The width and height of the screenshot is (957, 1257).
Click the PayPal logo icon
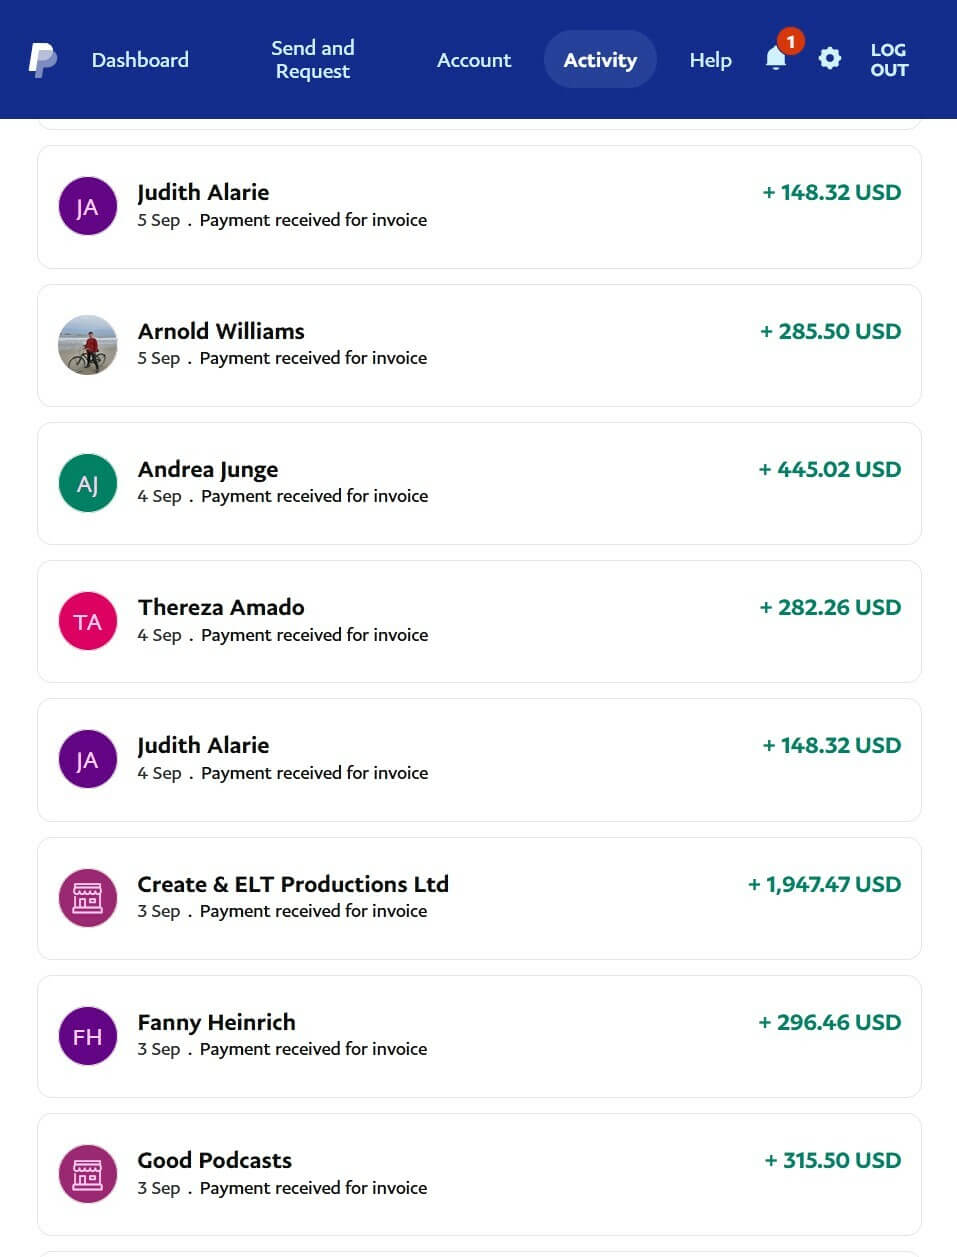tap(42, 60)
